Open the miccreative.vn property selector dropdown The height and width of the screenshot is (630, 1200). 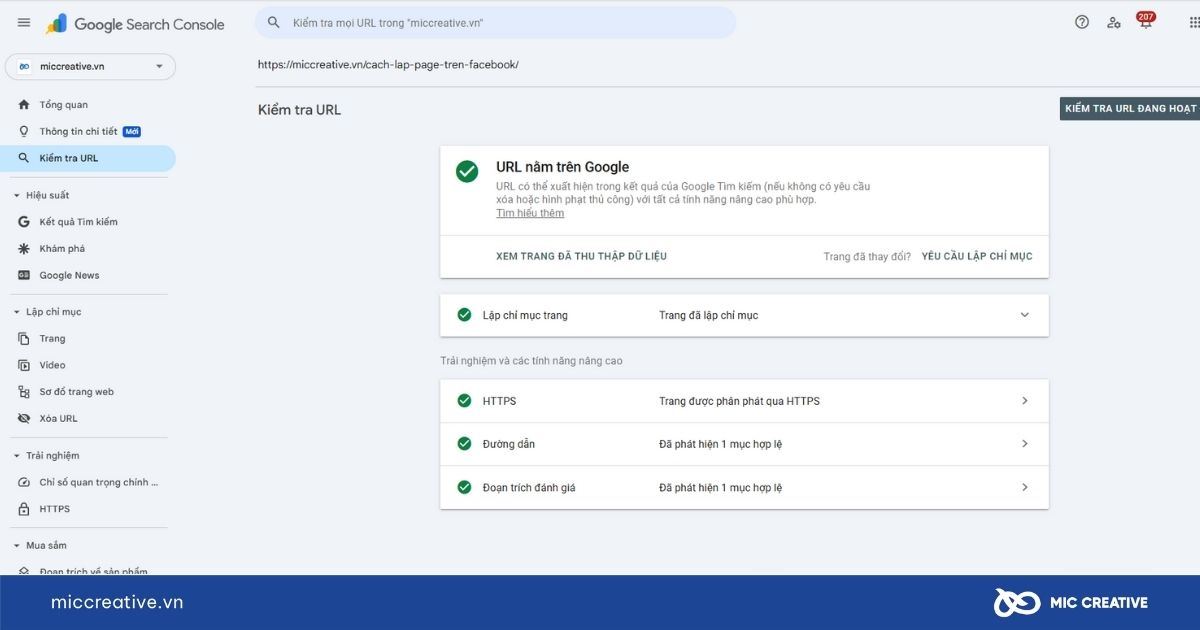click(90, 66)
